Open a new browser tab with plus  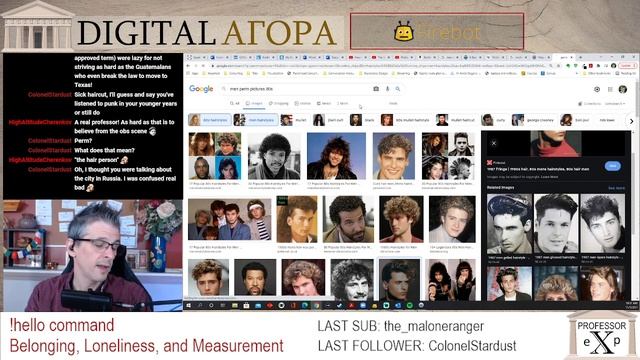(580, 57)
